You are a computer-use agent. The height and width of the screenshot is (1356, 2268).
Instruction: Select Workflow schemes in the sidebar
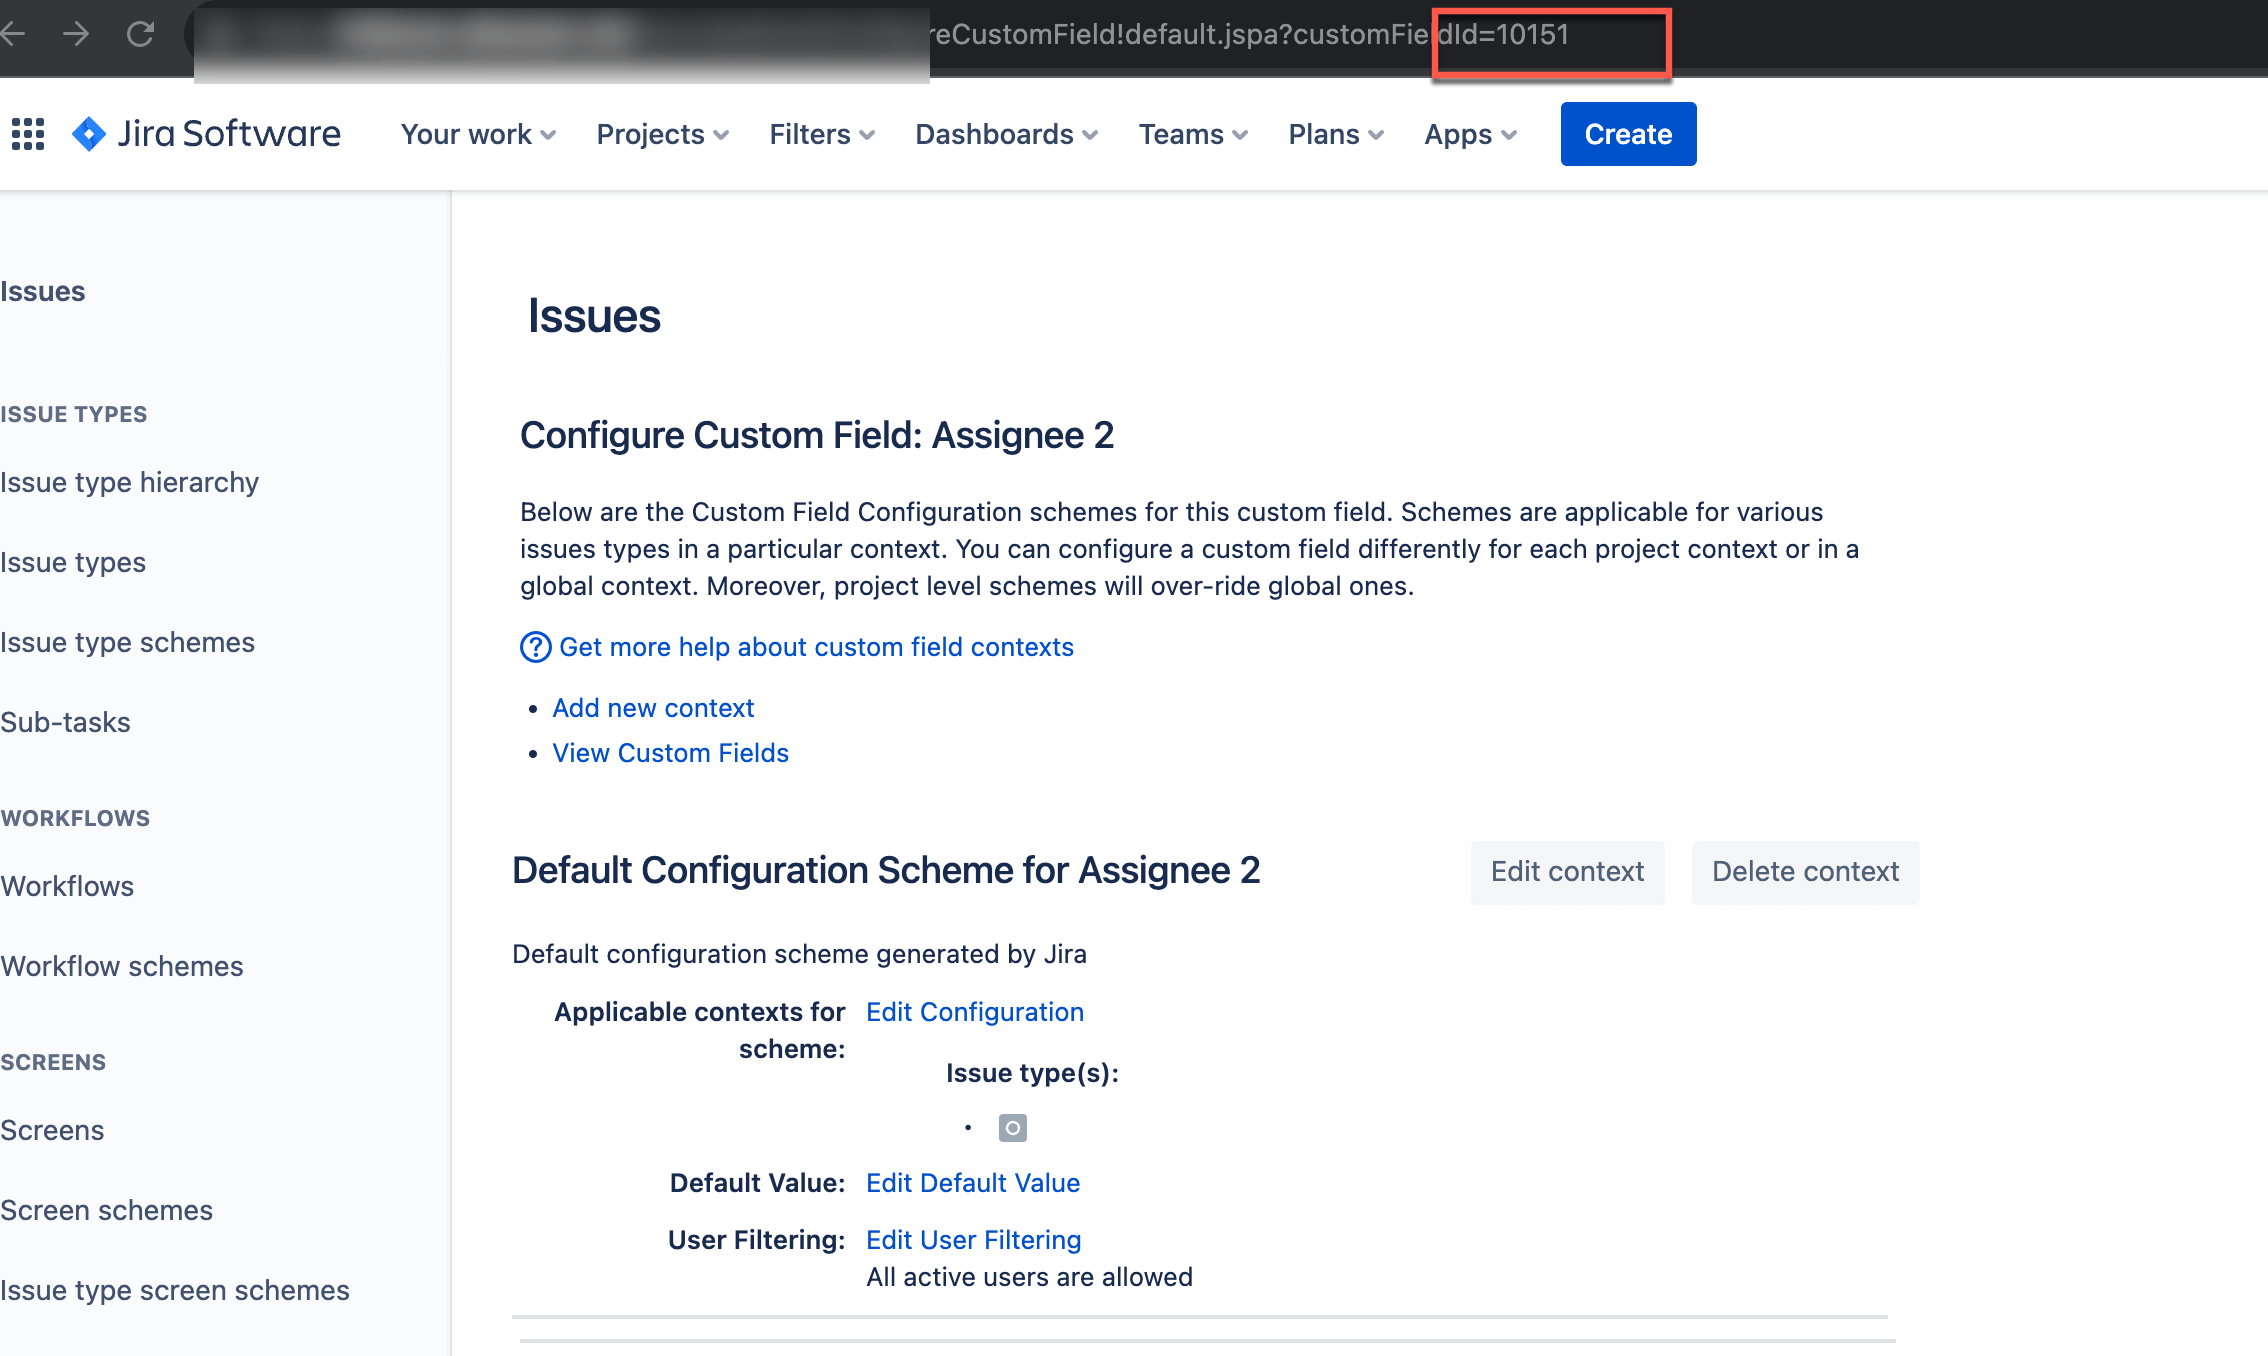pos(122,966)
